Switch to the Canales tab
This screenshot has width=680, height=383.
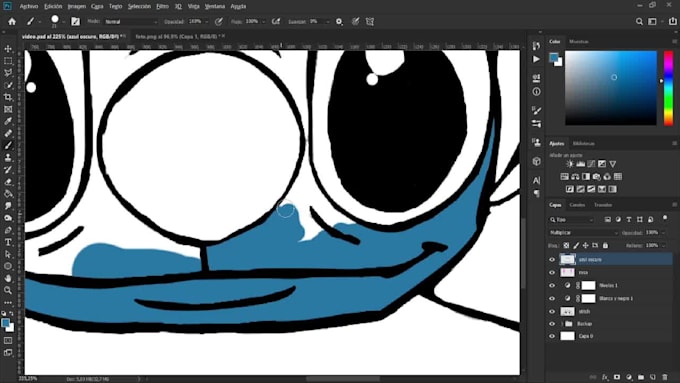577,205
